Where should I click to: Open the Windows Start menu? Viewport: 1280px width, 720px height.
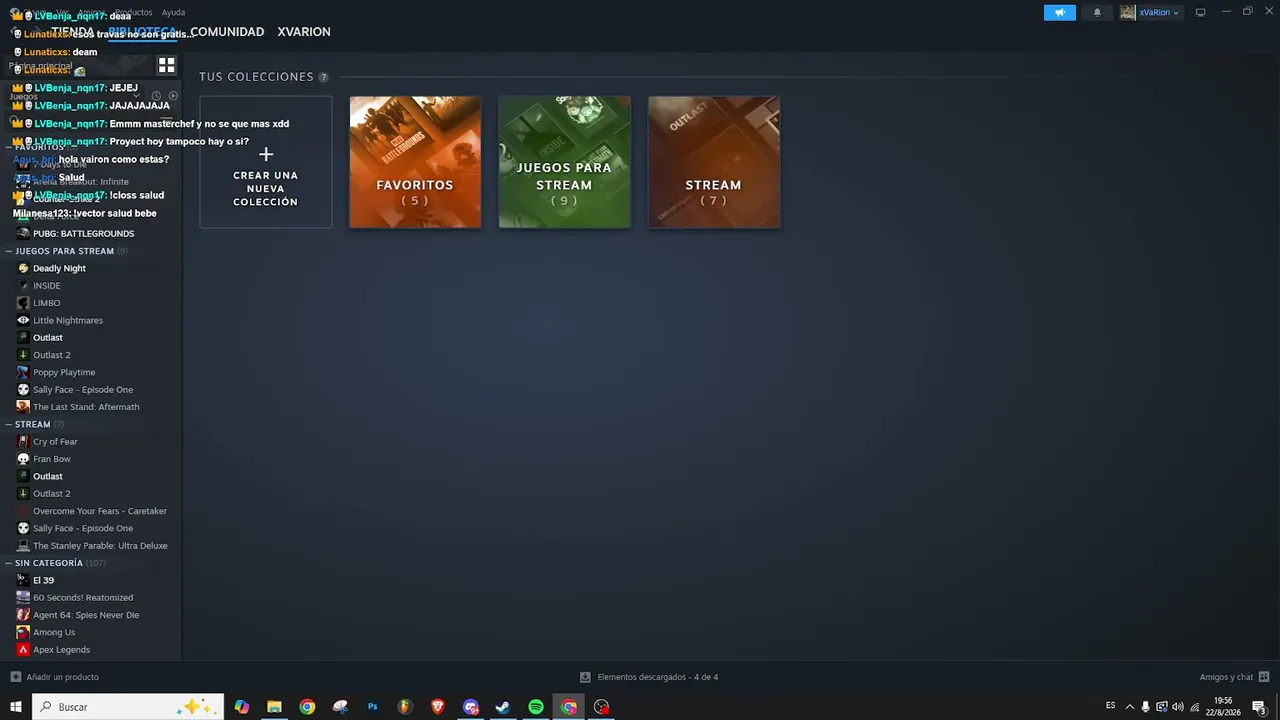[x=16, y=707]
